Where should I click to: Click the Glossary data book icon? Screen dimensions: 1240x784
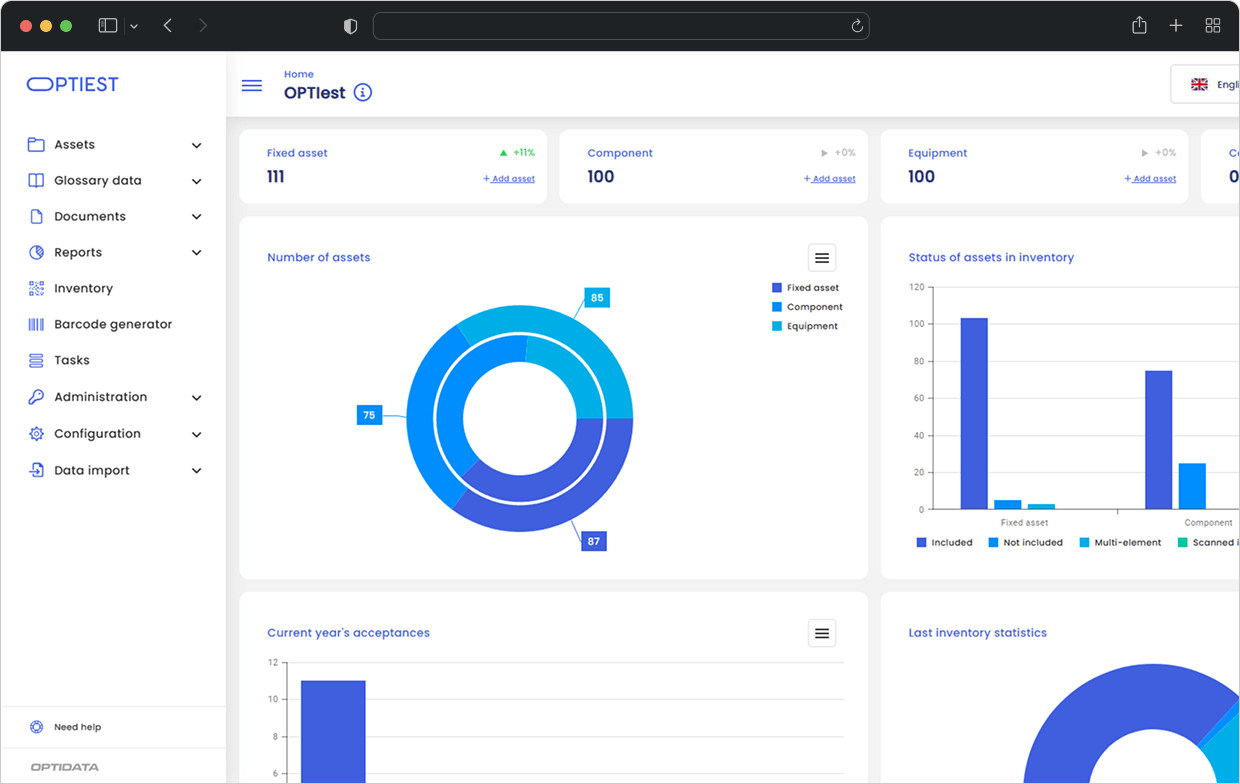[36, 181]
